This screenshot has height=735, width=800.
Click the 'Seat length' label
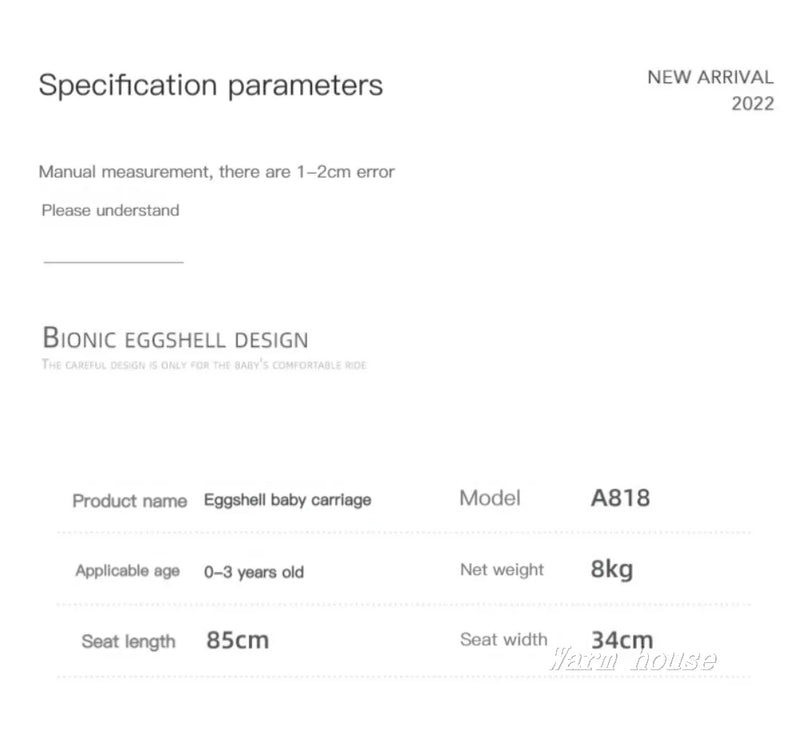point(128,641)
